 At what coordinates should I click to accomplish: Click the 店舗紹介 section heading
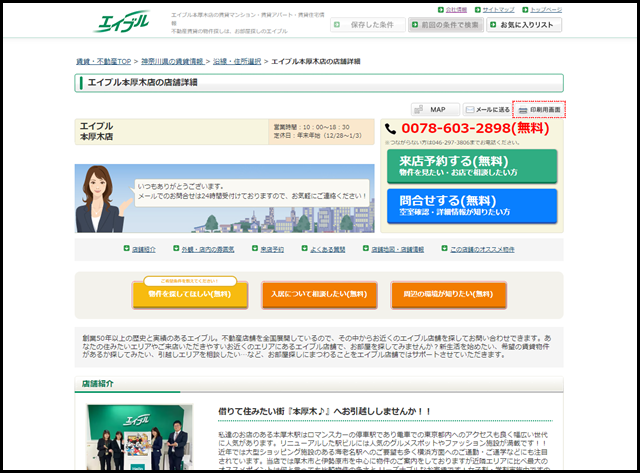tap(98, 384)
